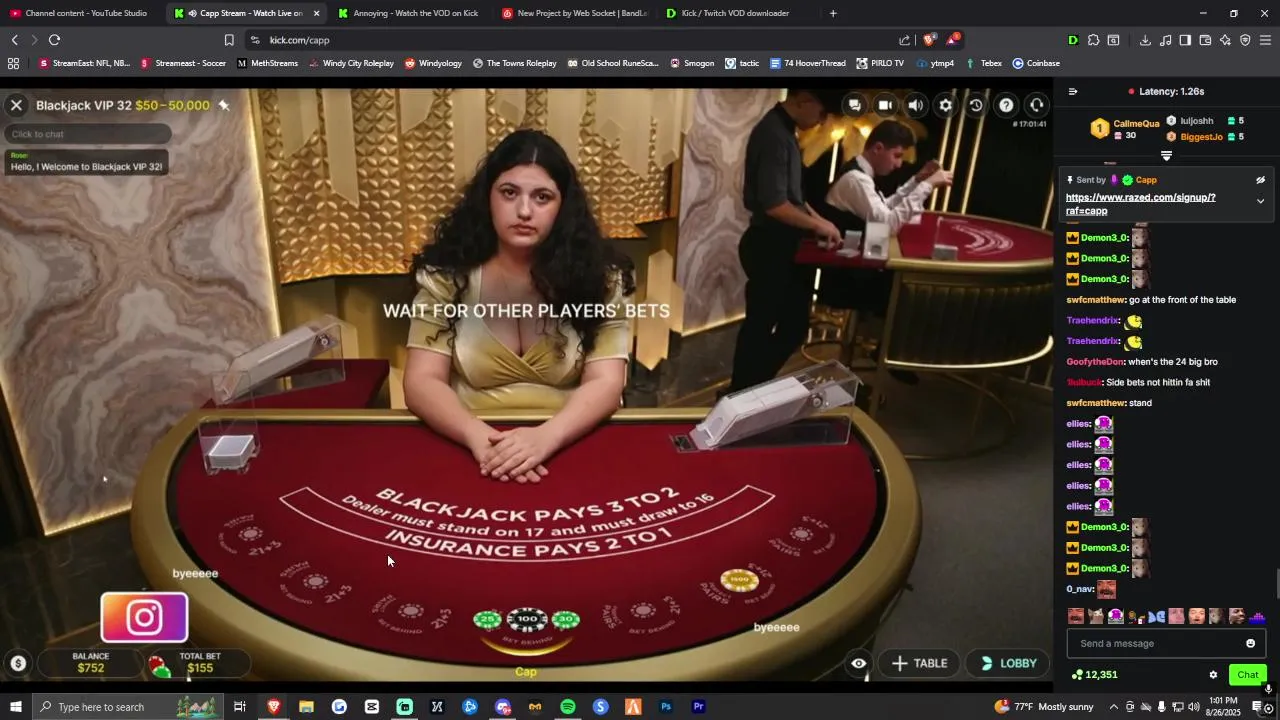This screenshot has width=1280, height=720.
Task: Open the game chat bubbles icon
Action: tap(854, 105)
